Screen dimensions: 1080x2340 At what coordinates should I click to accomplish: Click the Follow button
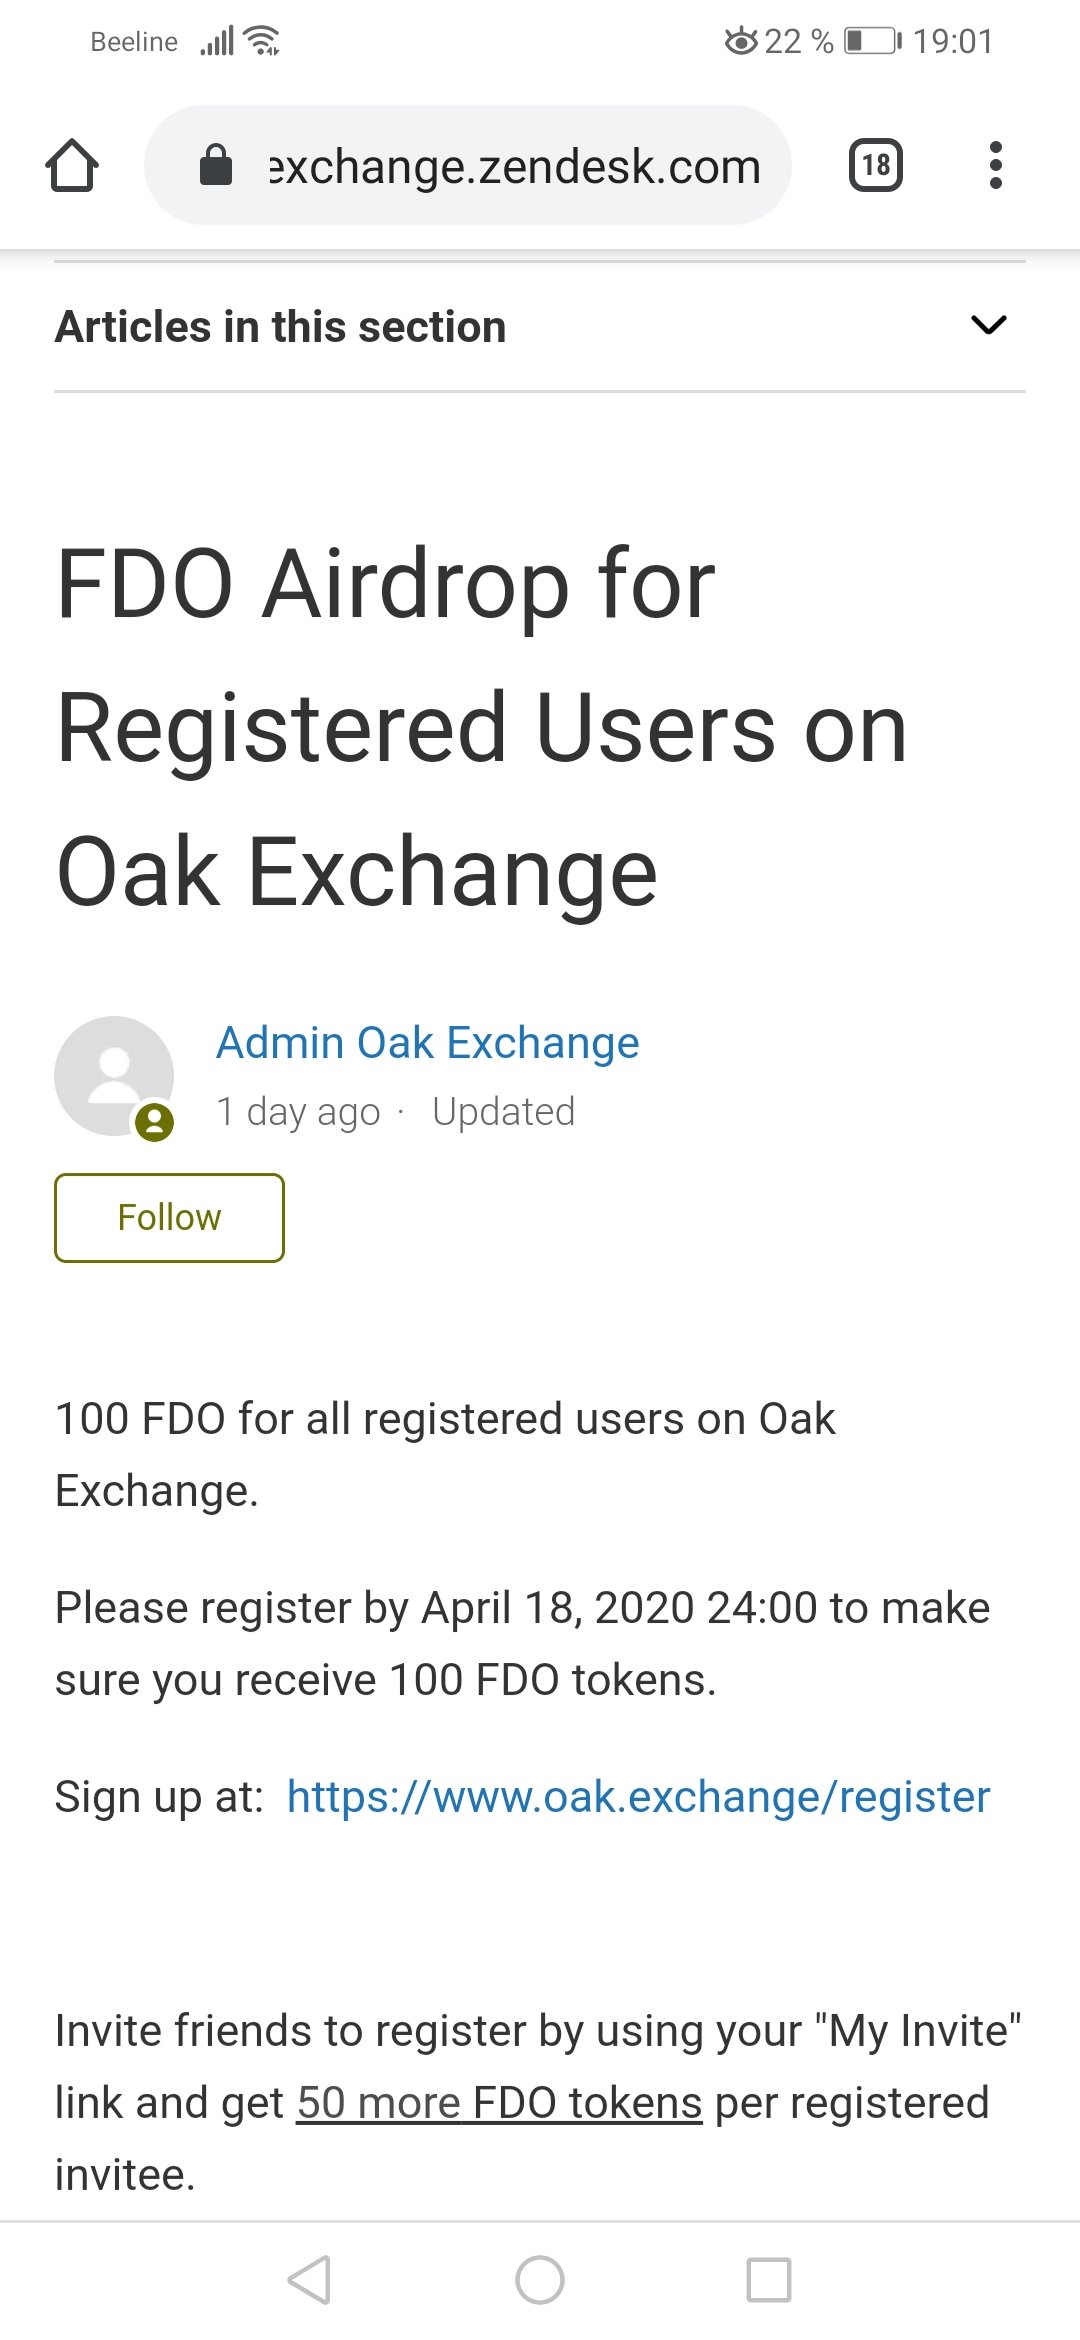169,1217
